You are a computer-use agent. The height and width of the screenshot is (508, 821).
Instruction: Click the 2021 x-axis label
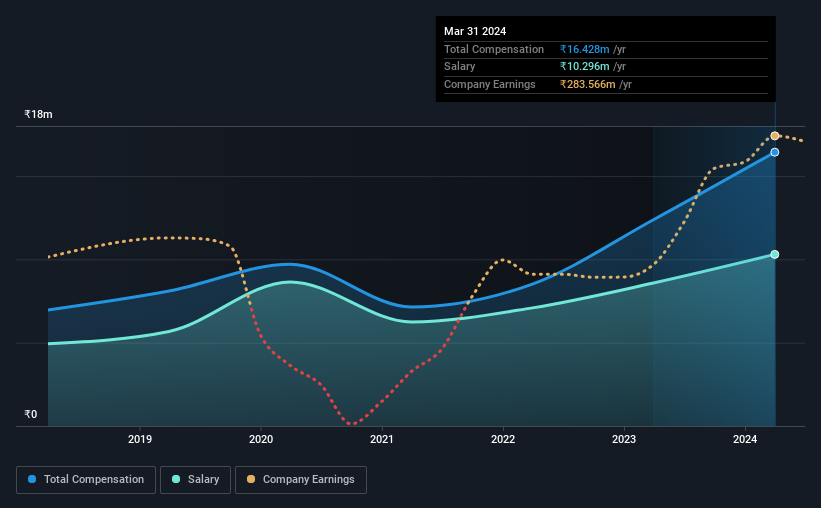click(x=382, y=439)
